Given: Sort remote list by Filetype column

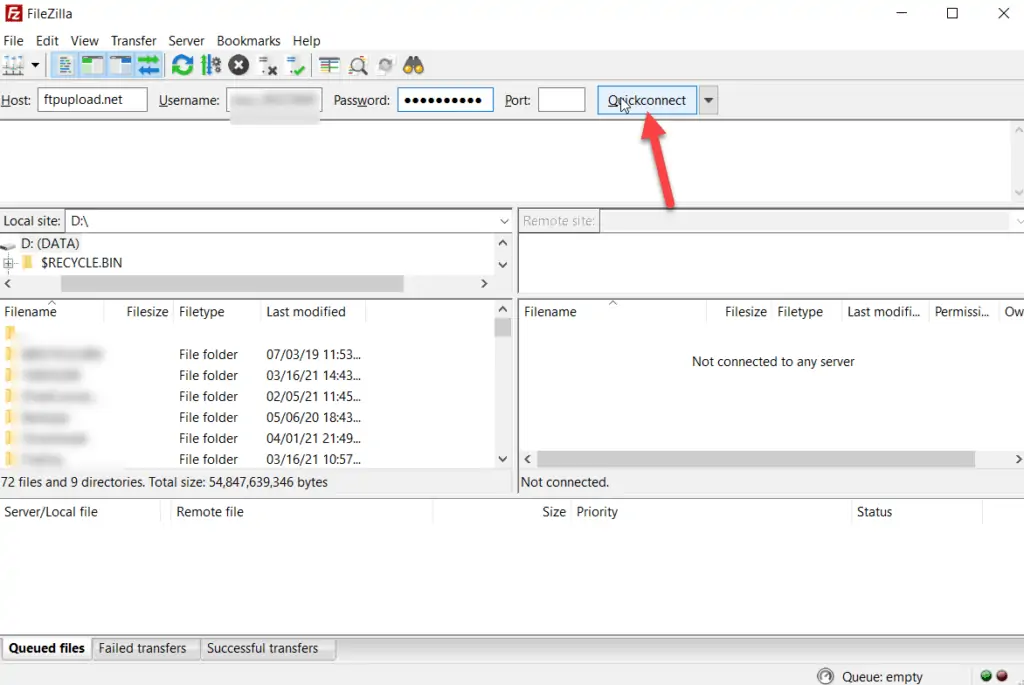Looking at the screenshot, I should pos(807,311).
